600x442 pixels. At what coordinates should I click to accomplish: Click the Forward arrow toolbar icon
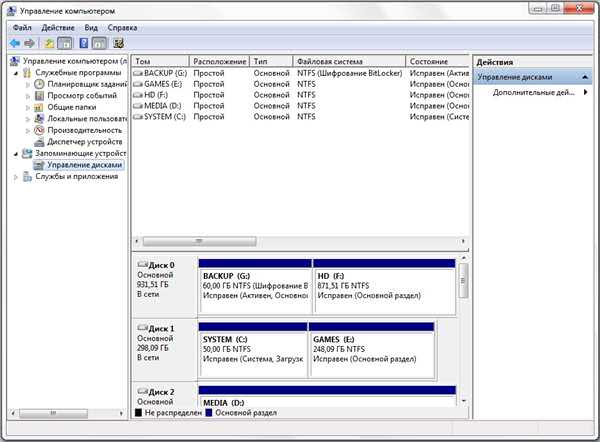[29, 43]
